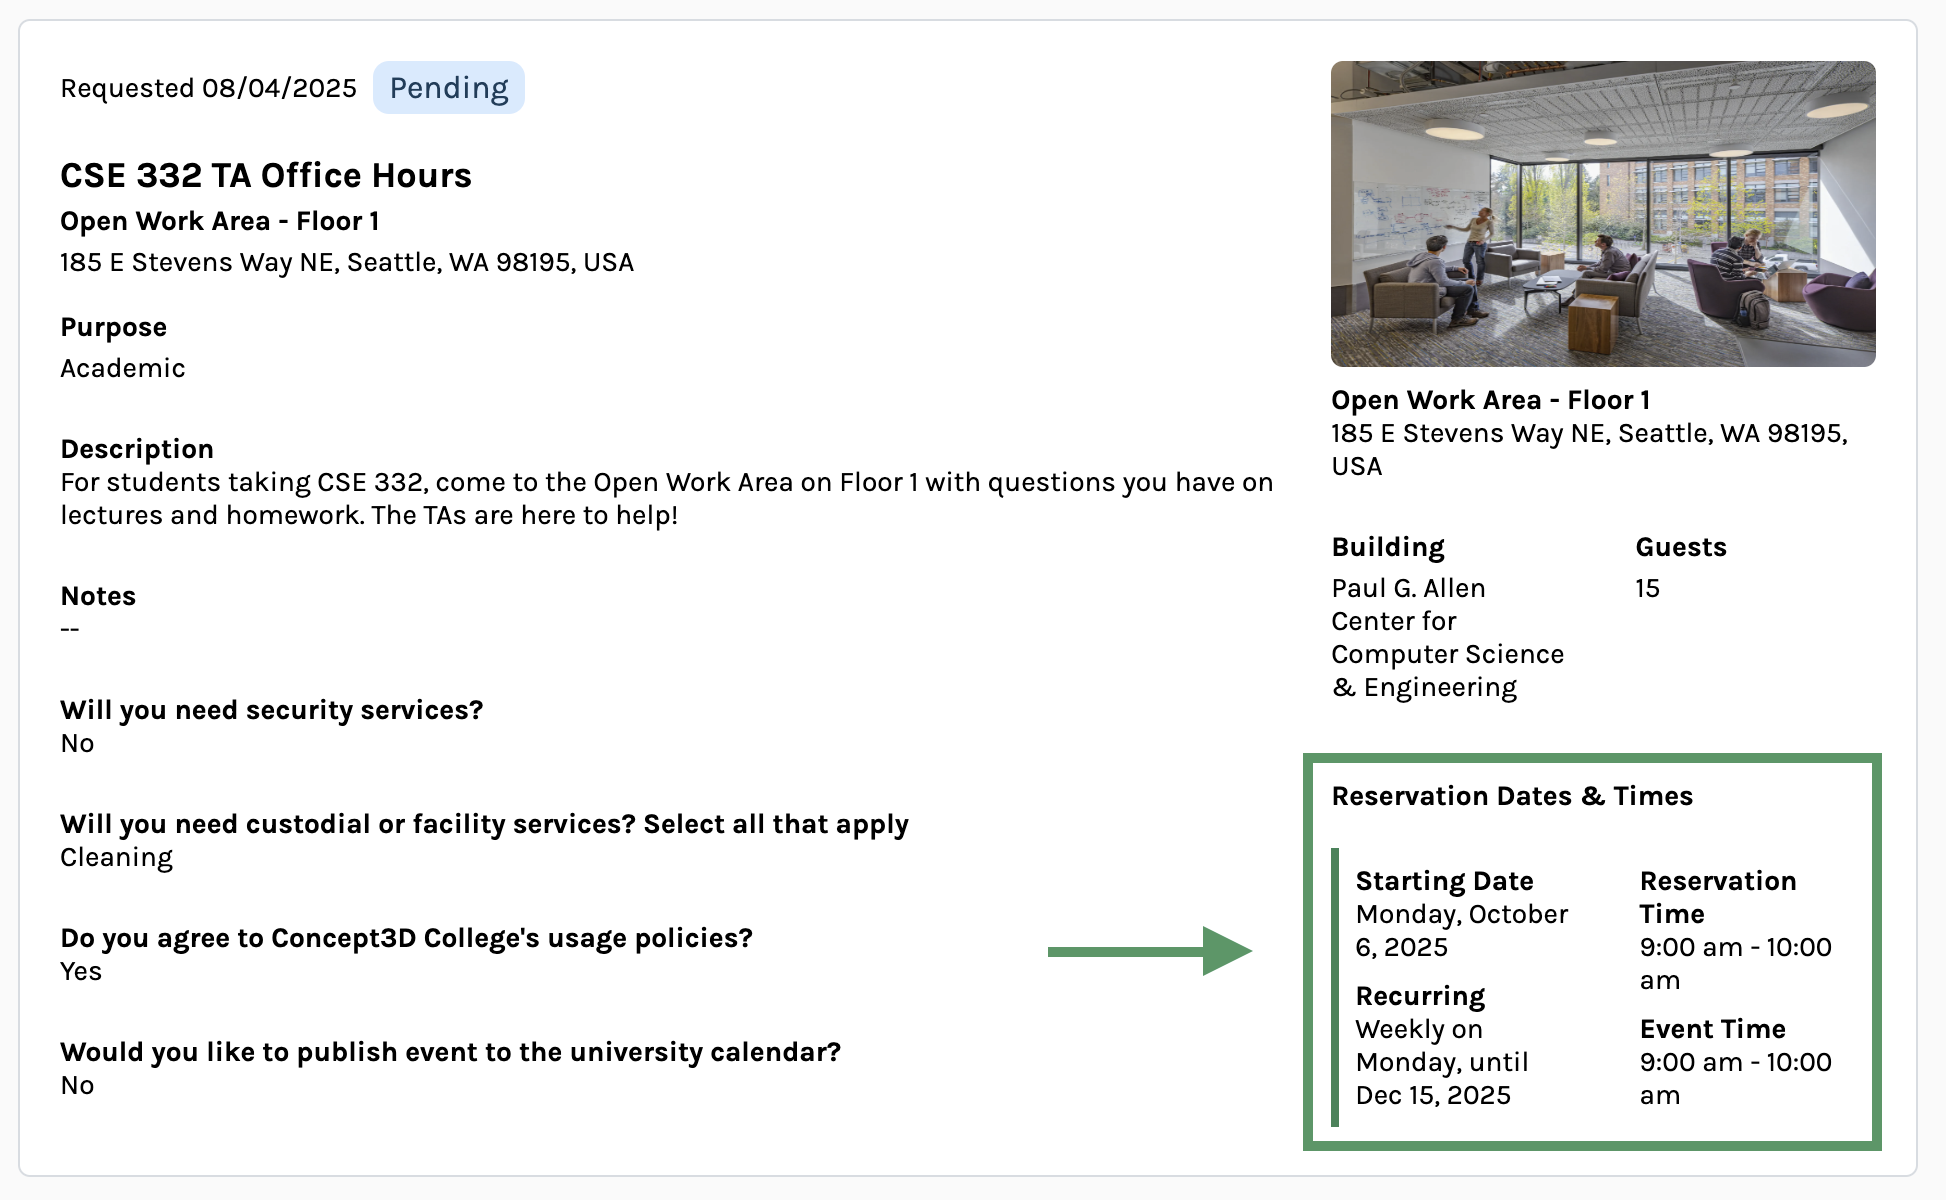Screen dimensions: 1946x1200
Task: Select the Cleaning facility services answer
Action: tap(116, 857)
